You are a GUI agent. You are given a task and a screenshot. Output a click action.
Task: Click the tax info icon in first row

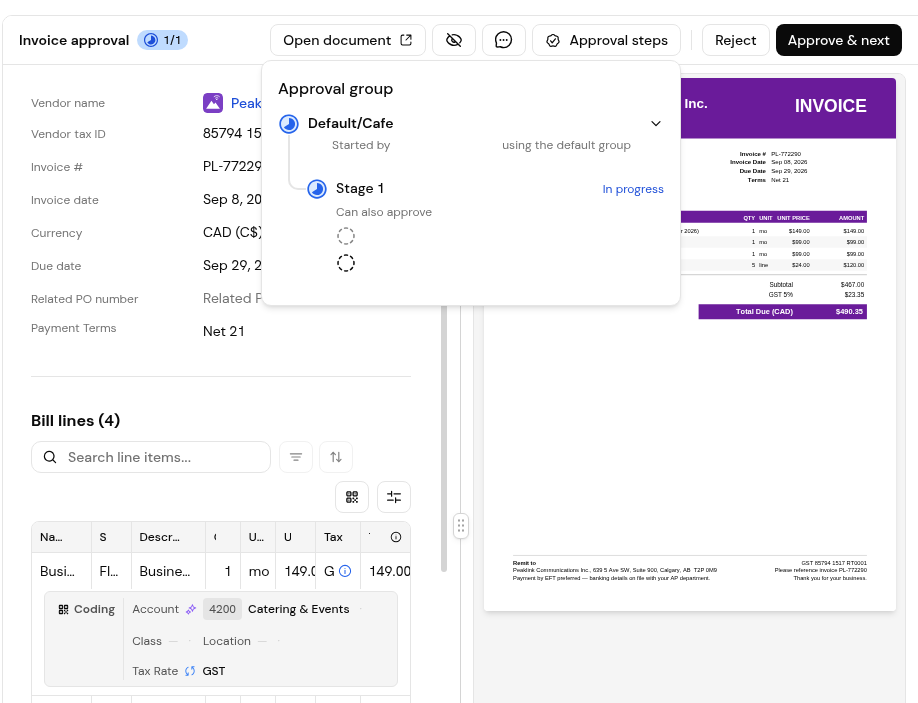[345, 571]
